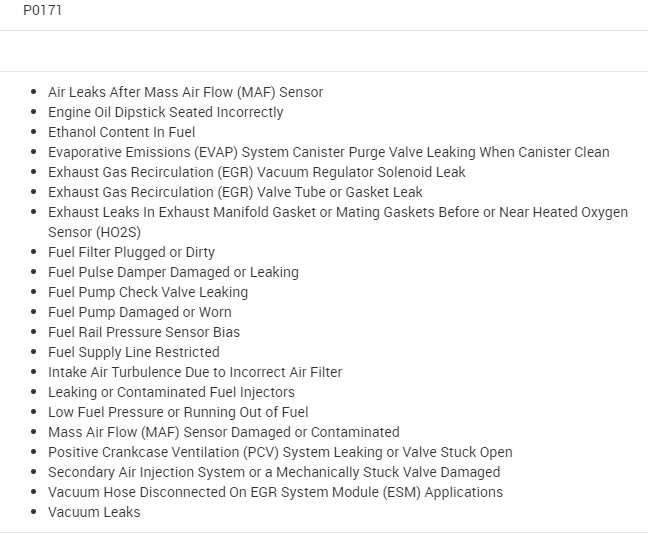The height and width of the screenshot is (544, 648).
Task: Select the 'Ethanol Content In Fuel' line
Action: pyautogui.click(x=121, y=132)
